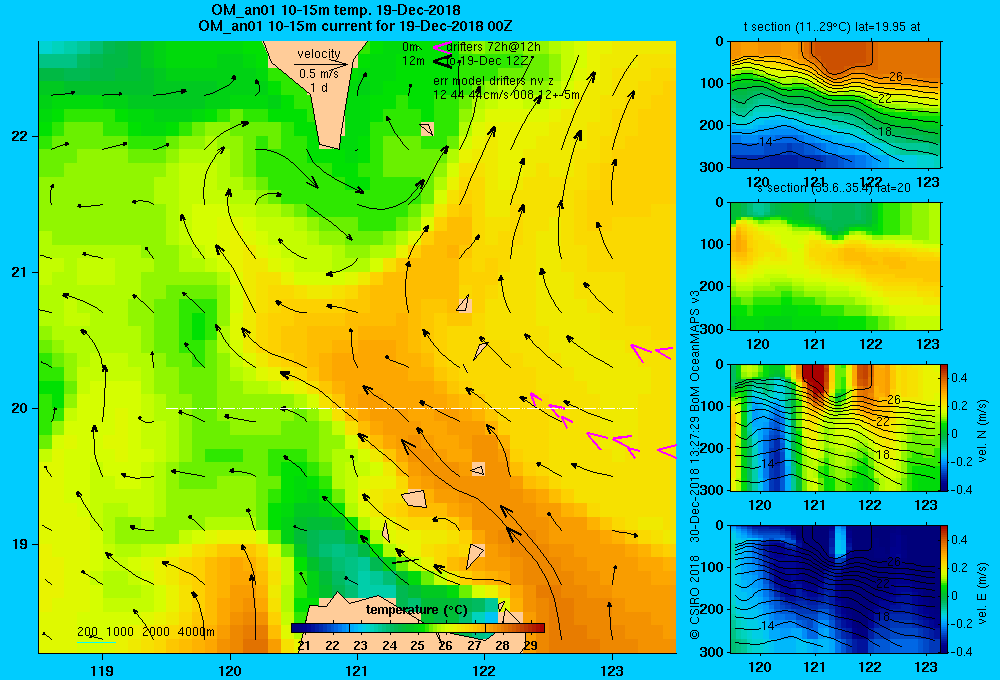Click the vertical '30-Dec-2018 13:27:29 BoM OceanMAPS v3' text
This screenshot has width=1000, height=680.
coord(695,416)
